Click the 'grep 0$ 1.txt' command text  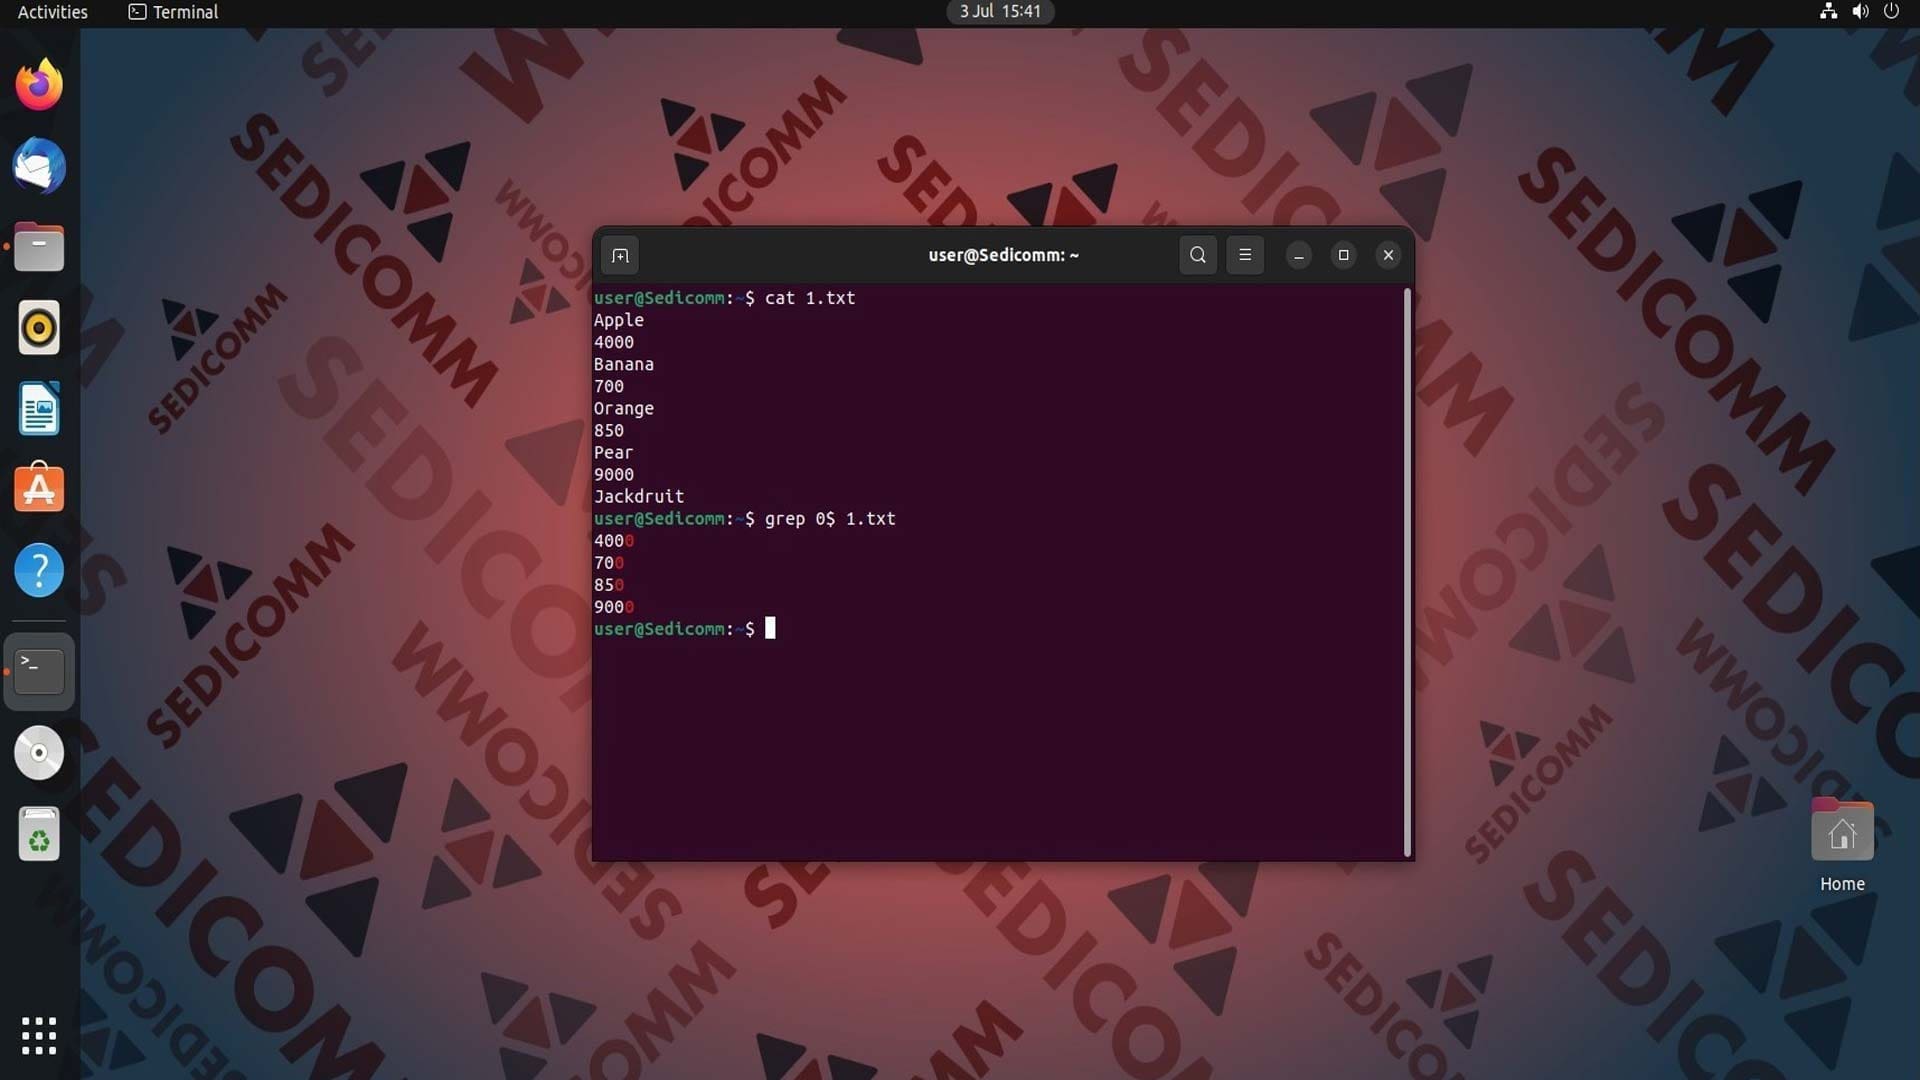click(x=830, y=519)
